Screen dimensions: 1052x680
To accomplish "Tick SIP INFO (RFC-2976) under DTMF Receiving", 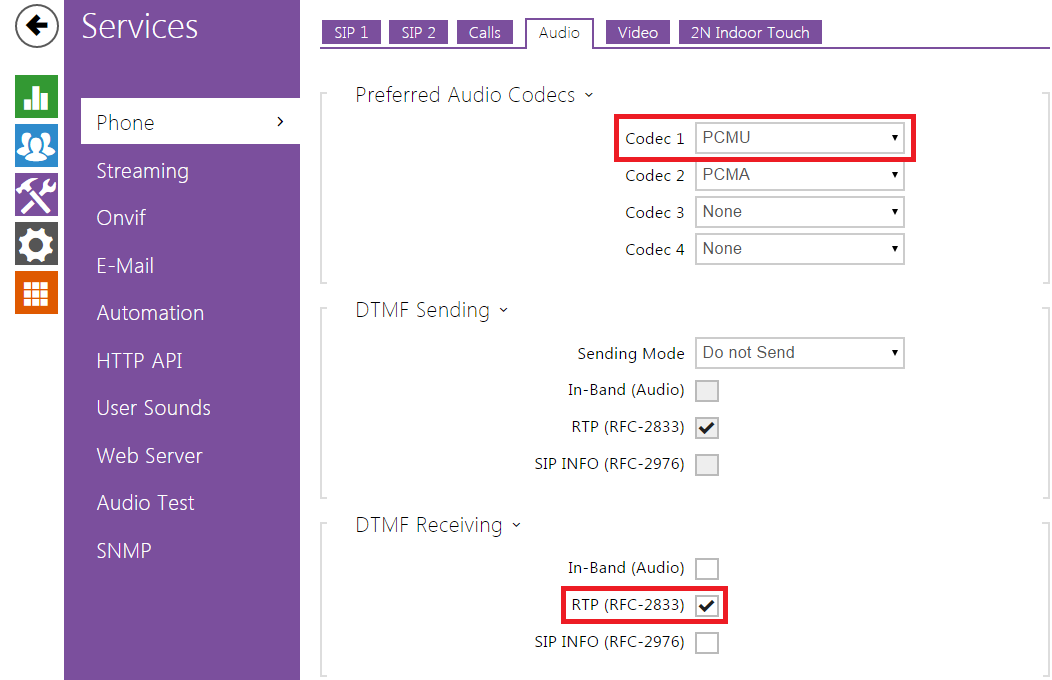I will coord(707,642).
